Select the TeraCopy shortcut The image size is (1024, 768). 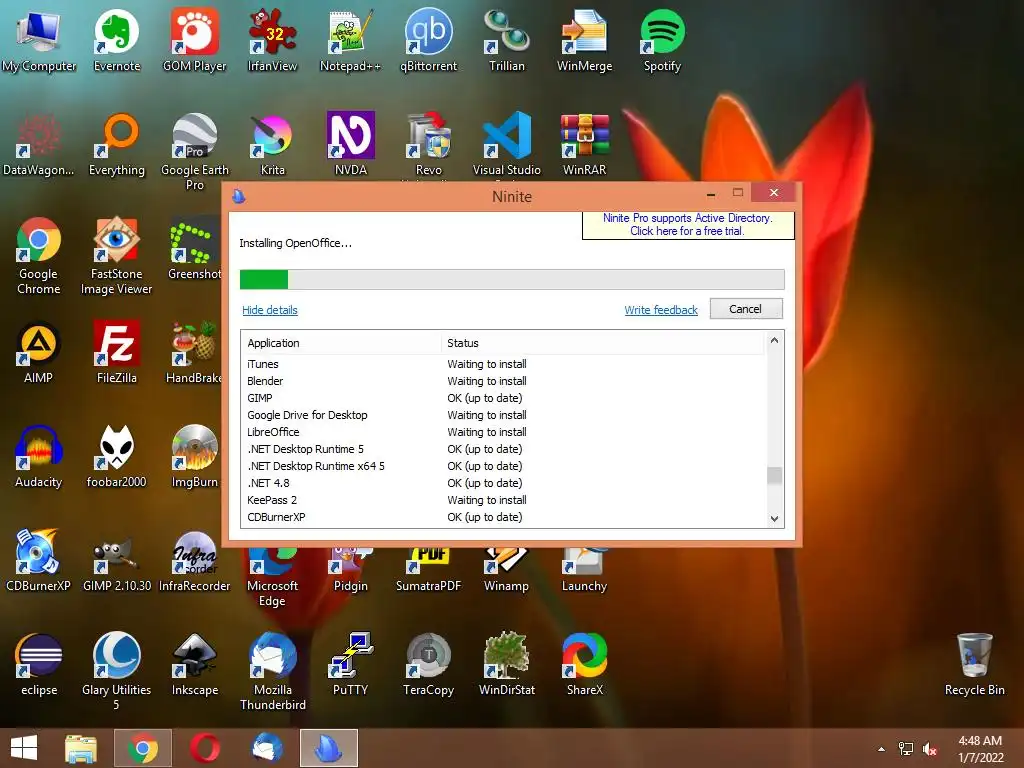click(x=428, y=664)
